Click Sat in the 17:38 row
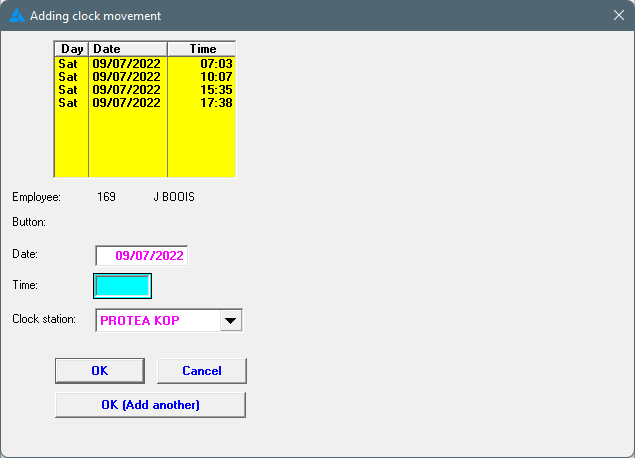The height and width of the screenshot is (458, 635). pyautogui.click(x=68, y=102)
